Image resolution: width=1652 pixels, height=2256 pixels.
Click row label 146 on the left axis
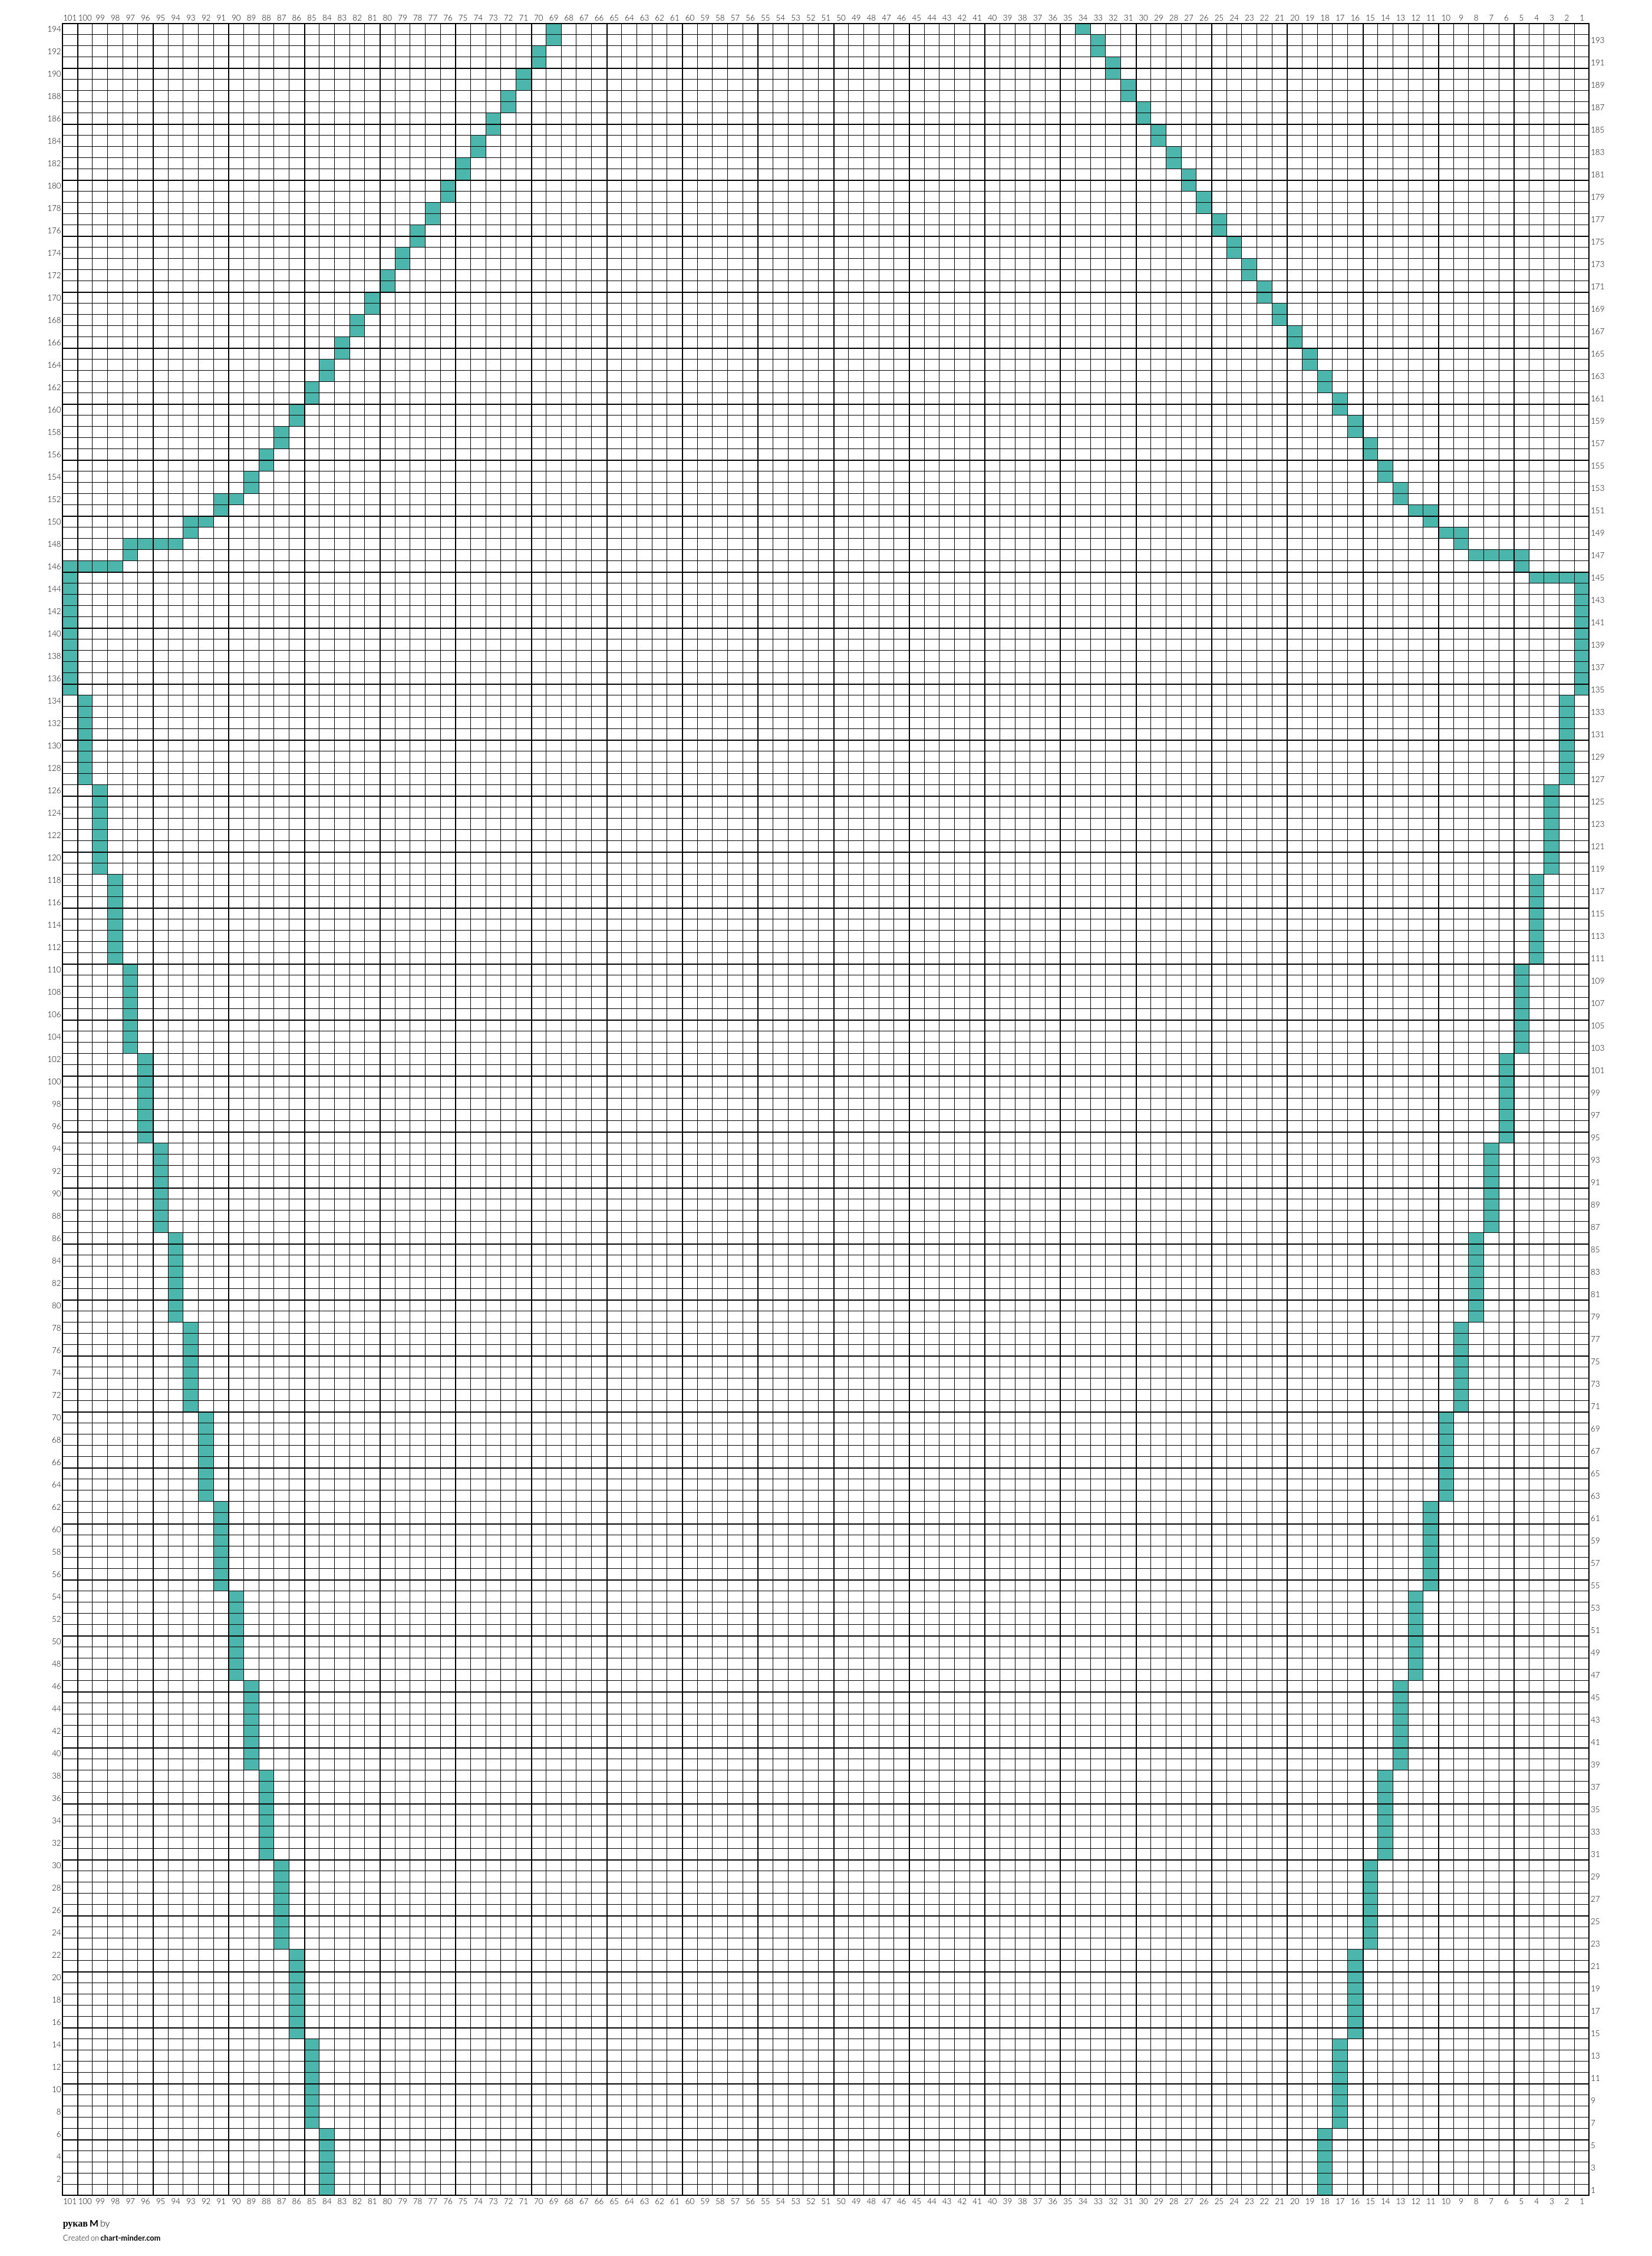(55, 566)
